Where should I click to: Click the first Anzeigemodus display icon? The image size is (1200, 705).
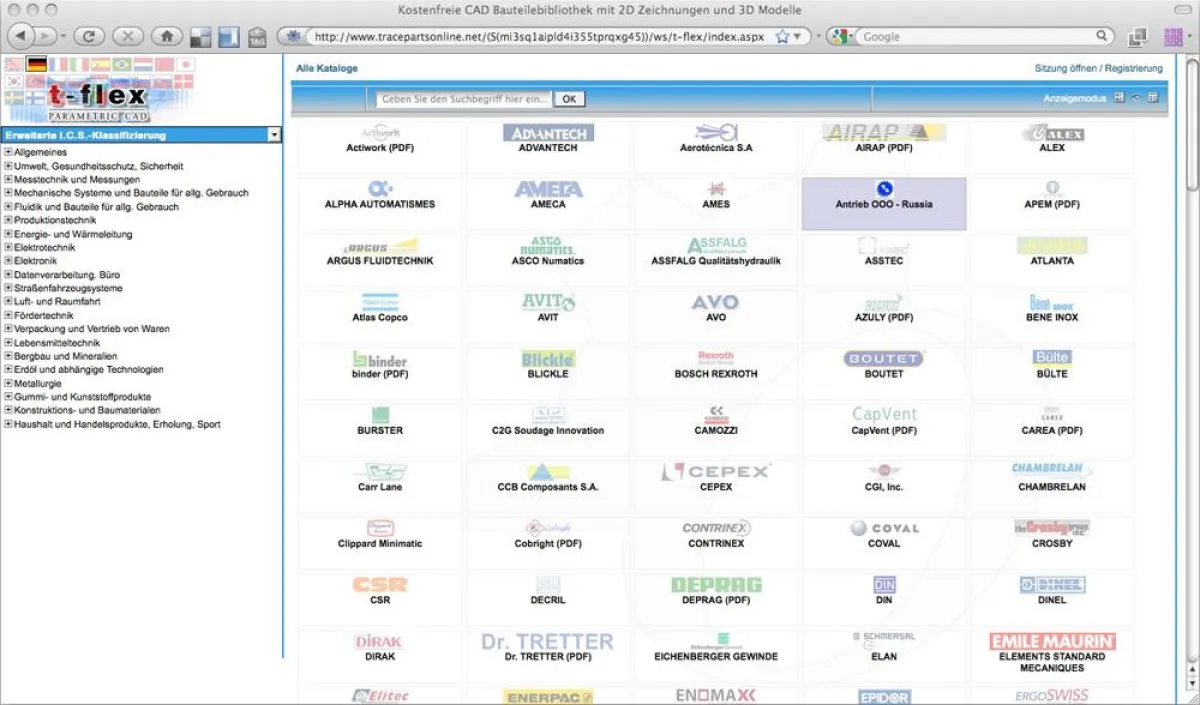pos(1119,98)
